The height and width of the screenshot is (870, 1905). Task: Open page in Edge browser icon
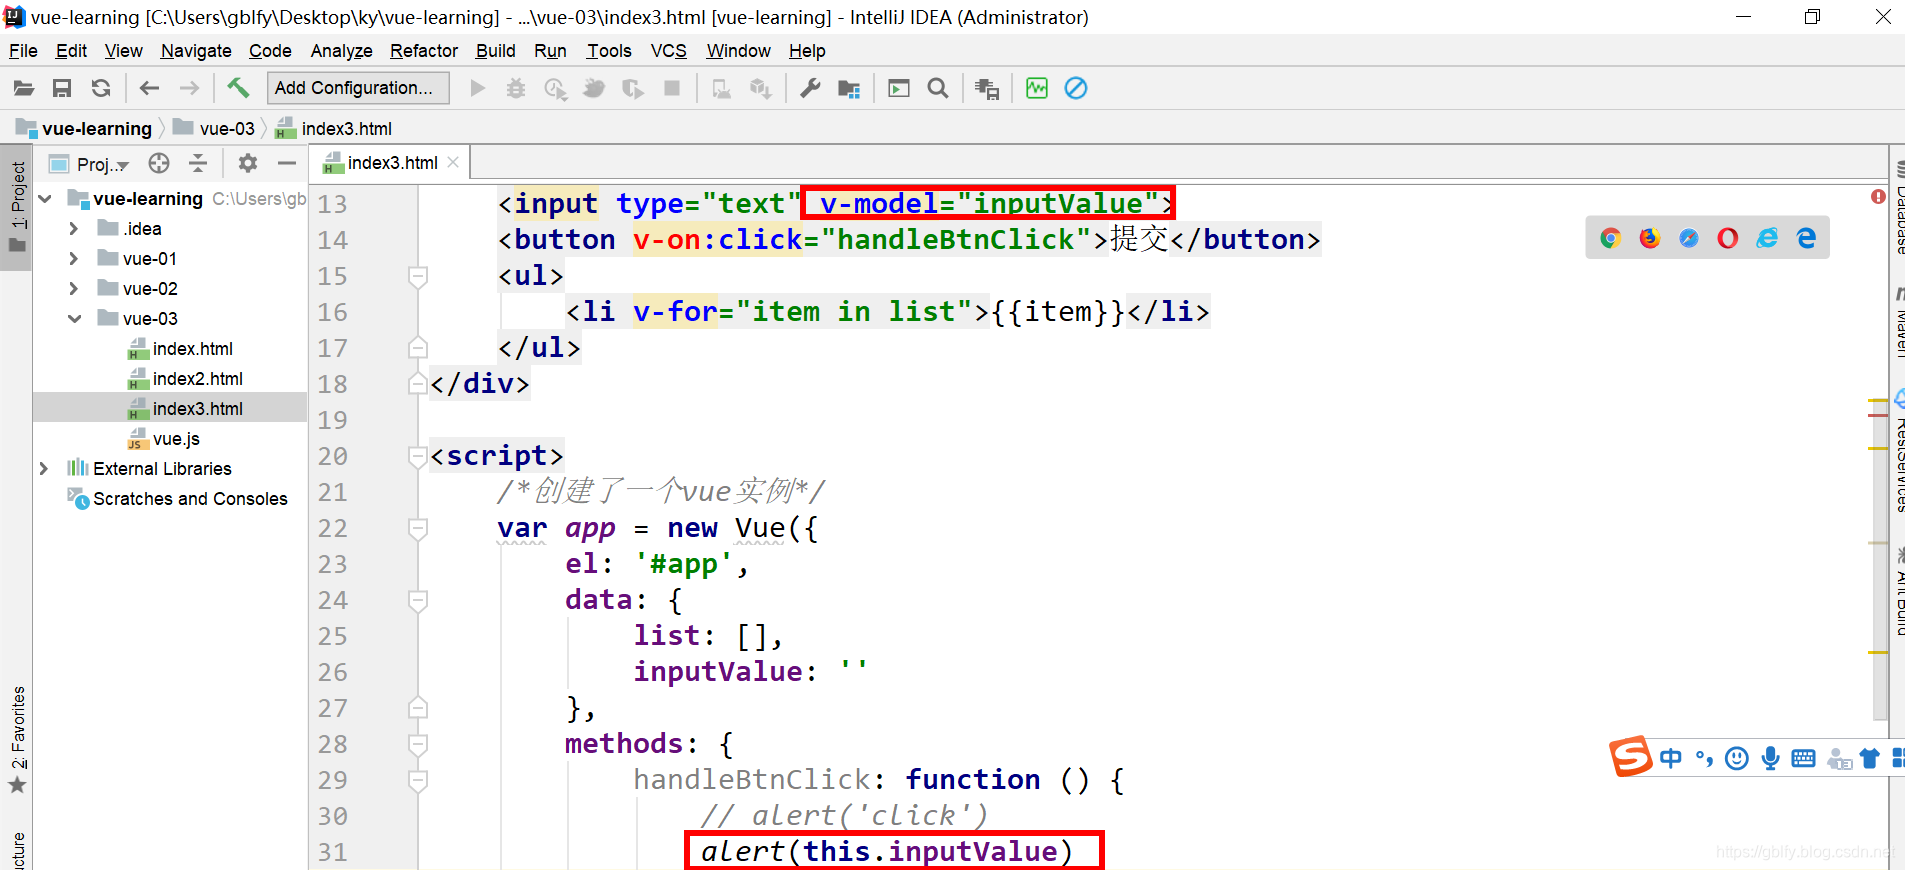[x=1806, y=238]
